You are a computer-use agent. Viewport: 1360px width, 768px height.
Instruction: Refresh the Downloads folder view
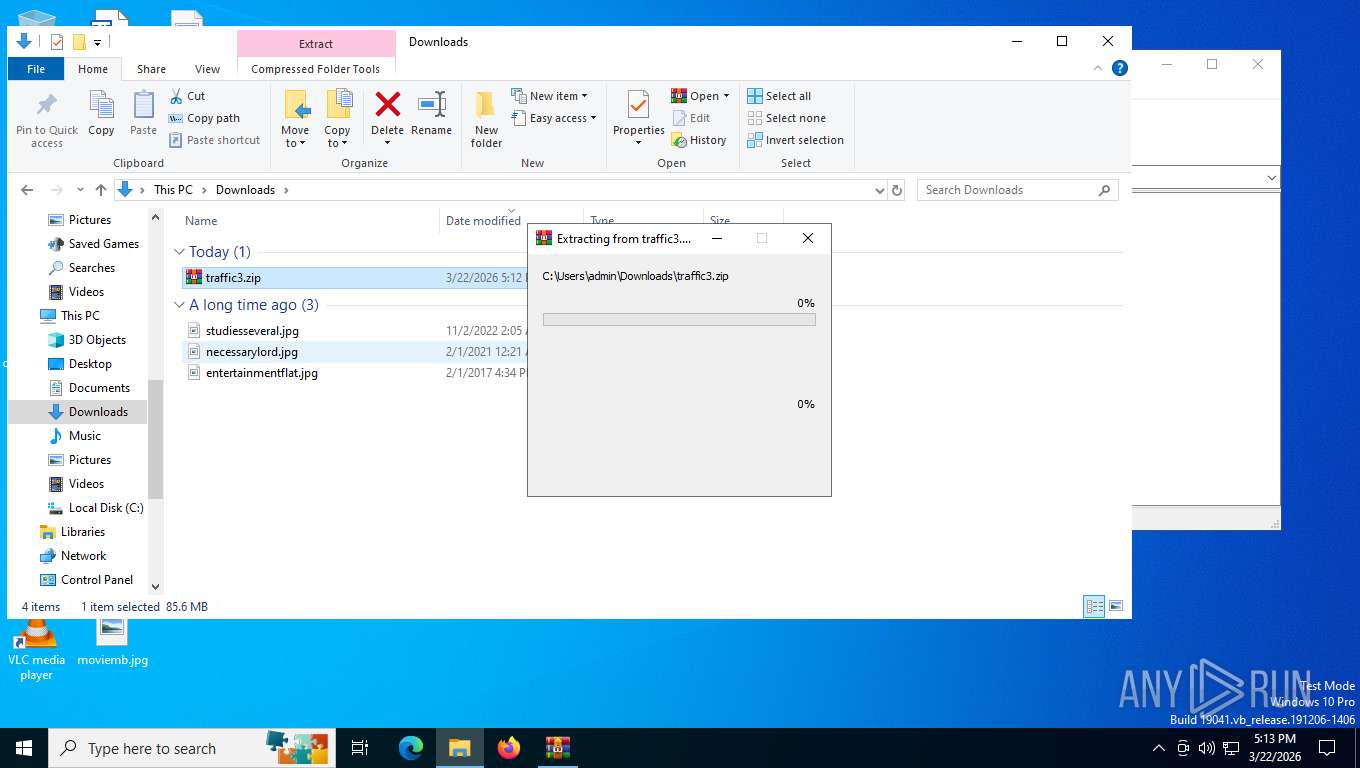[x=897, y=190]
